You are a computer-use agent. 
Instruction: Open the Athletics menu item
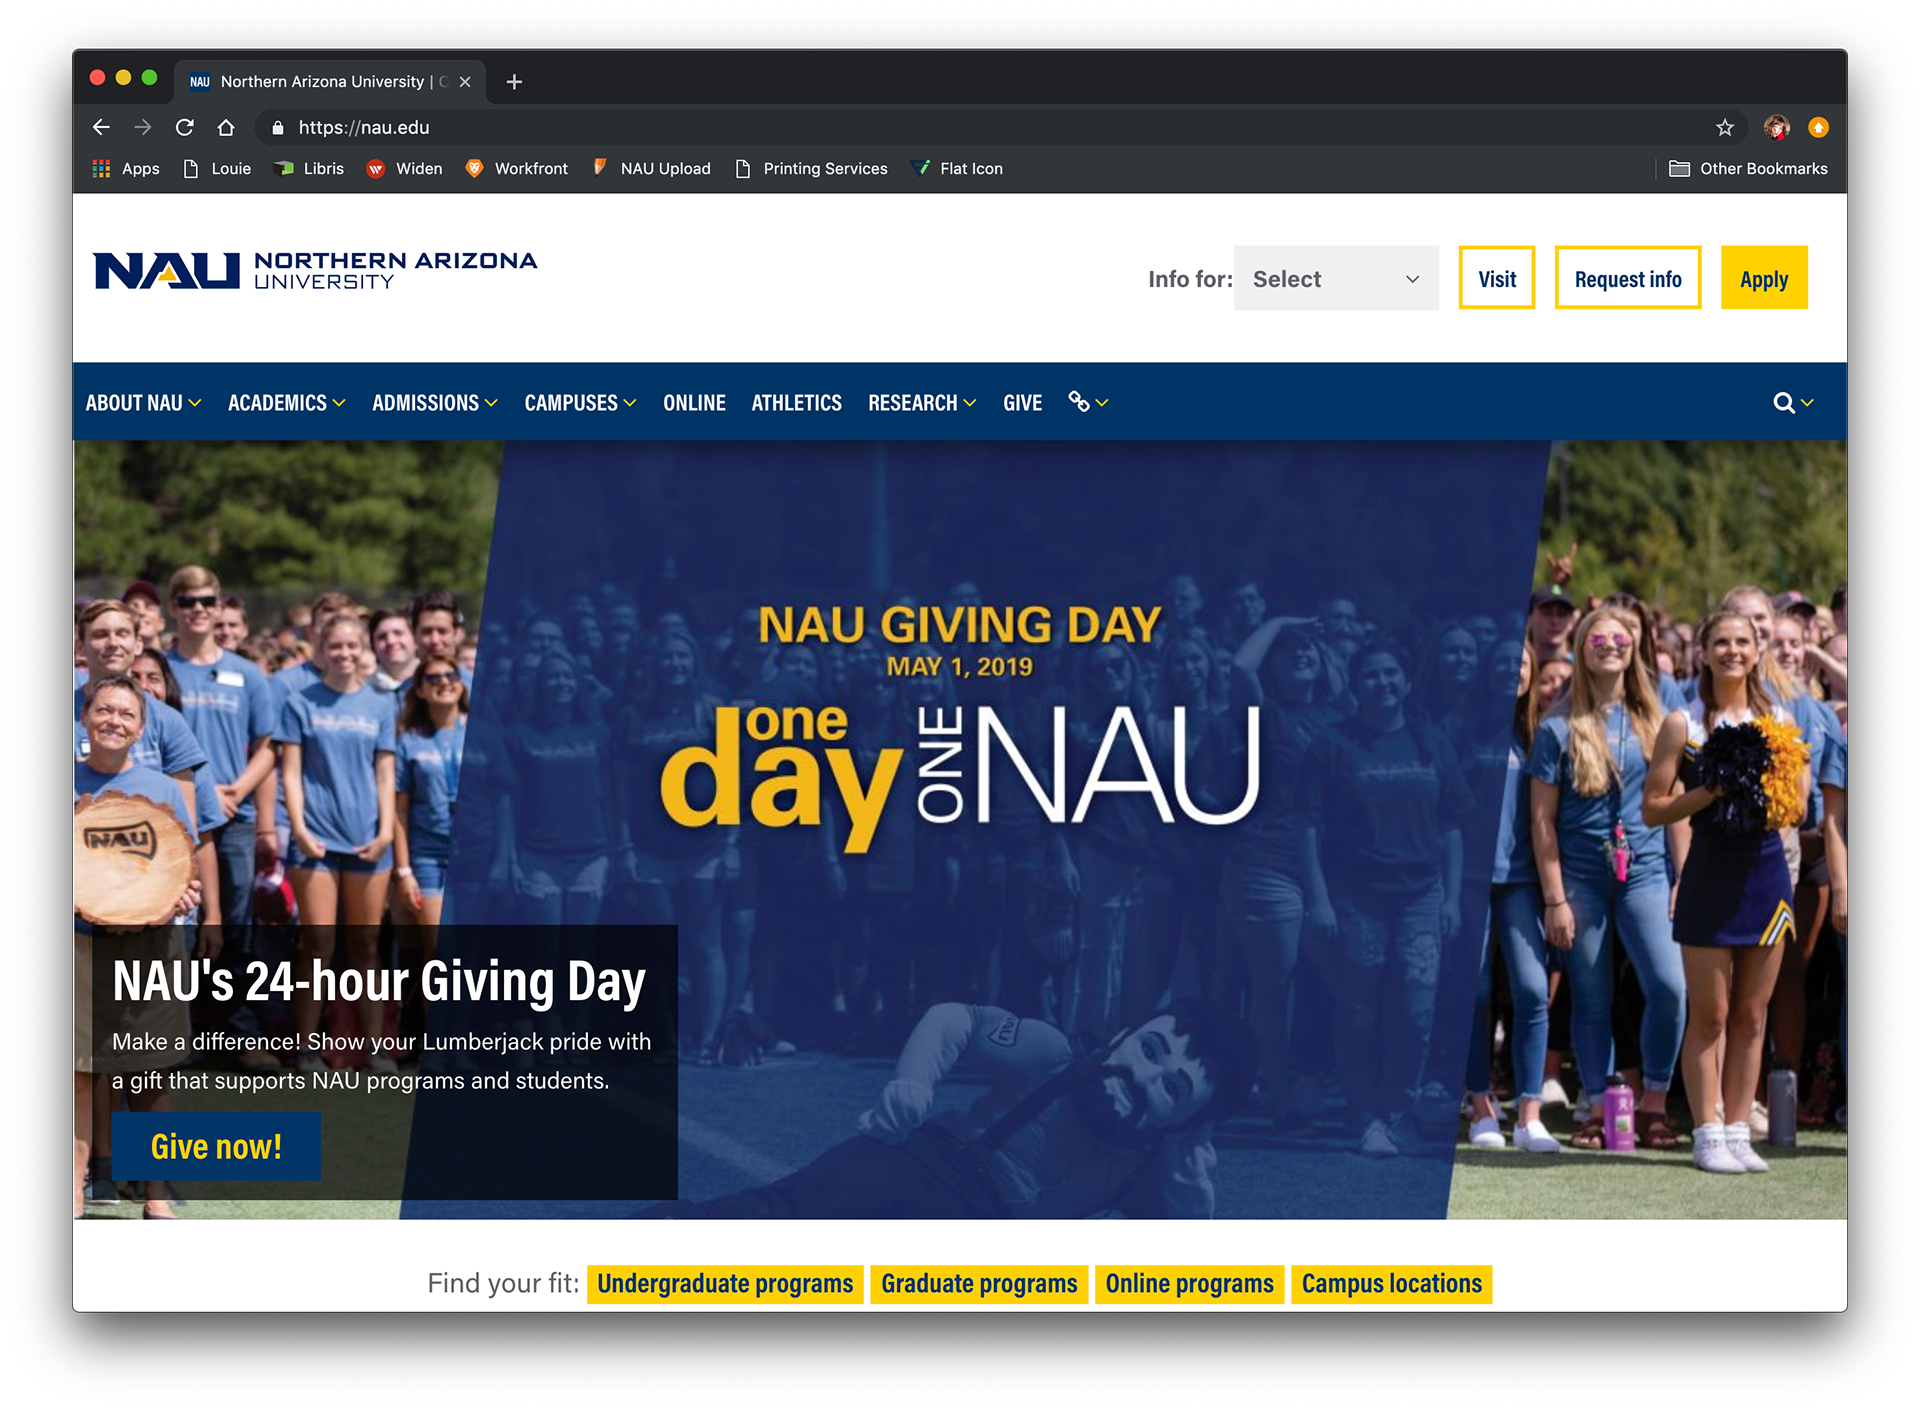796,403
